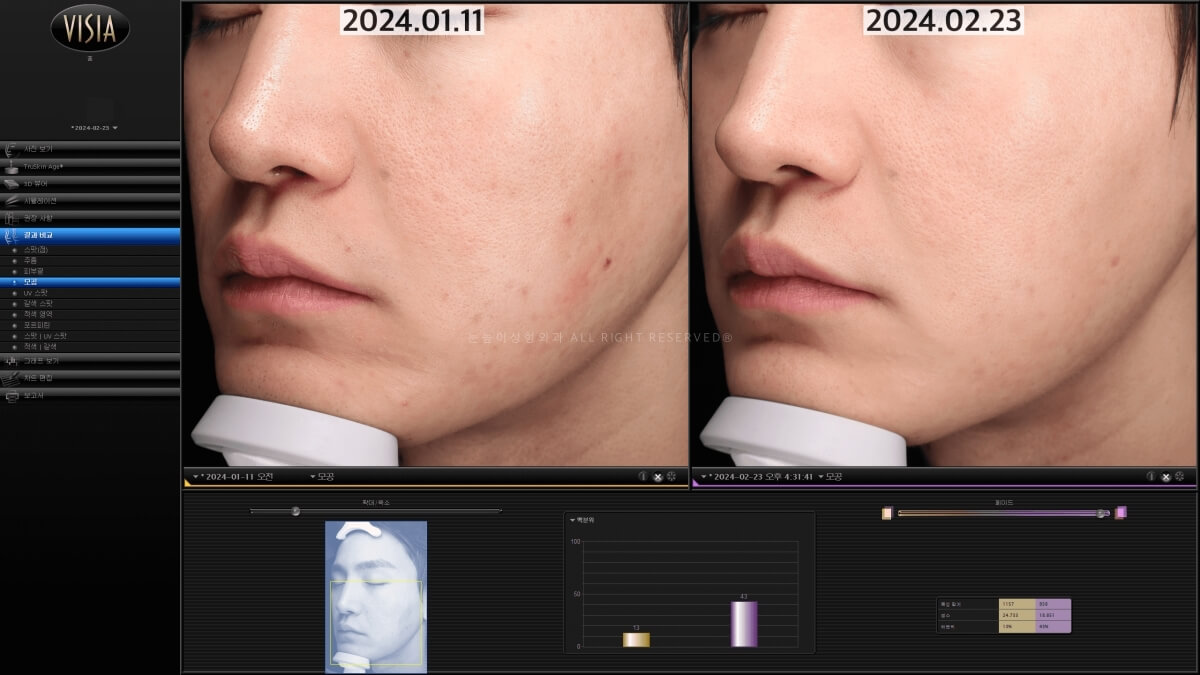Select 주름 in the comparison list
This screenshot has height=675, width=1200.
(x=90, y=260)
